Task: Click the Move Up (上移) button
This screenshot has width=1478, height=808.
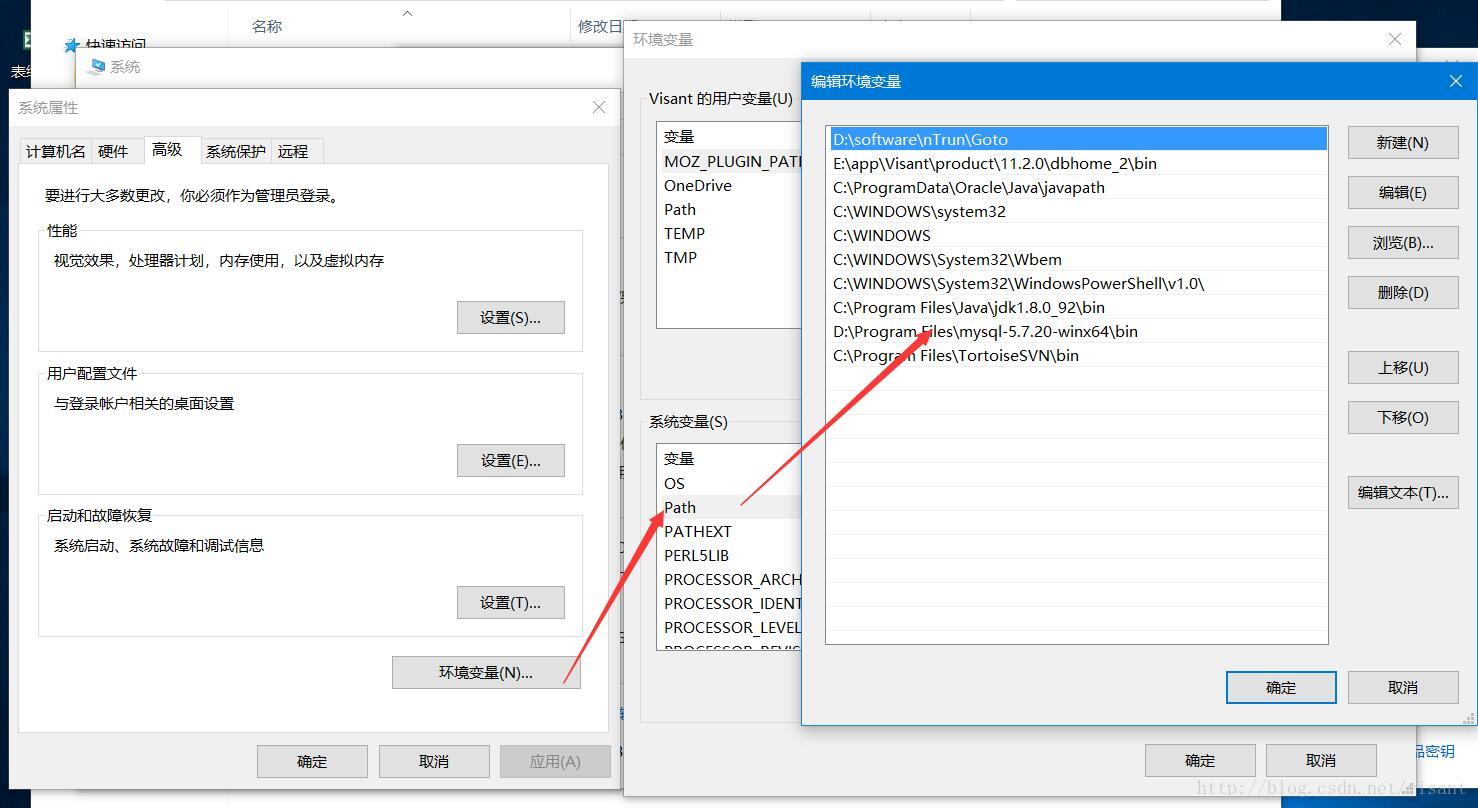Action: (1402, 367)
